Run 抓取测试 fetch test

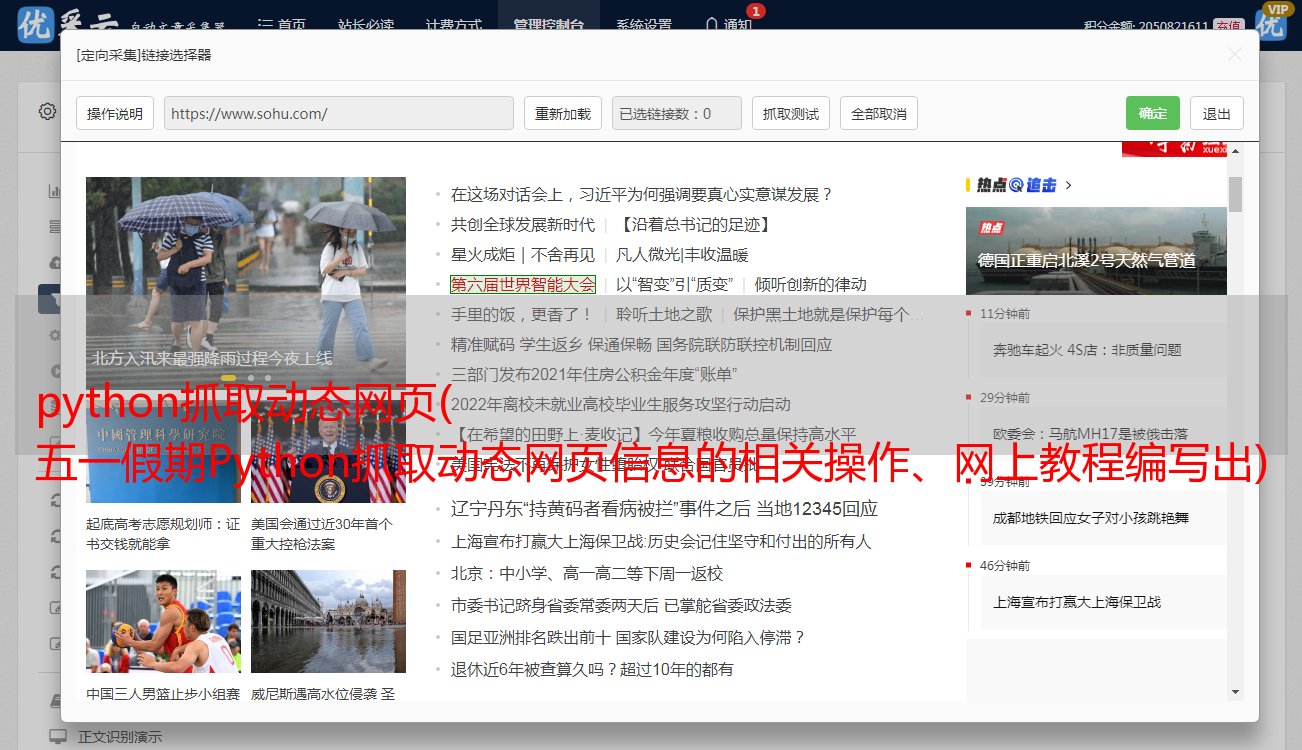coord(791,113)
